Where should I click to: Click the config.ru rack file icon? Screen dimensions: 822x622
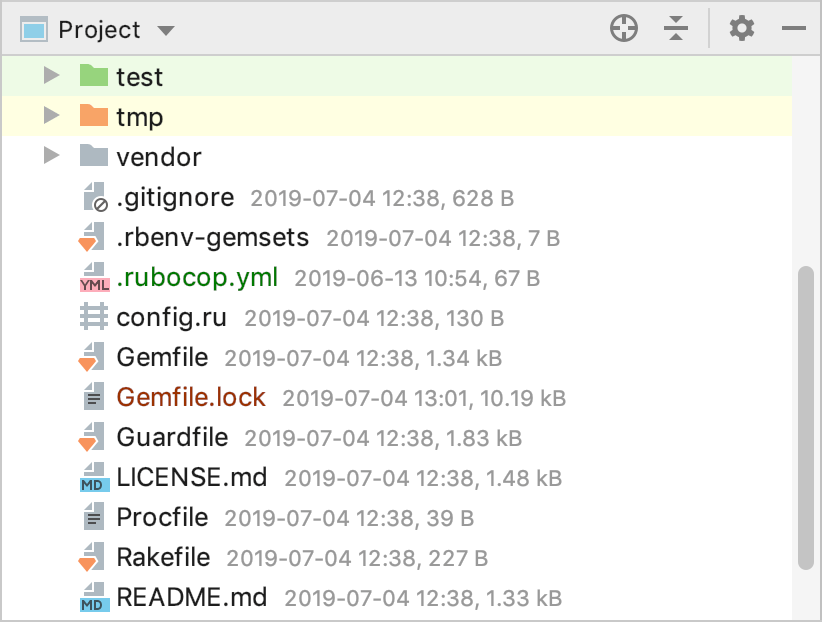click(x=93, y=318)
